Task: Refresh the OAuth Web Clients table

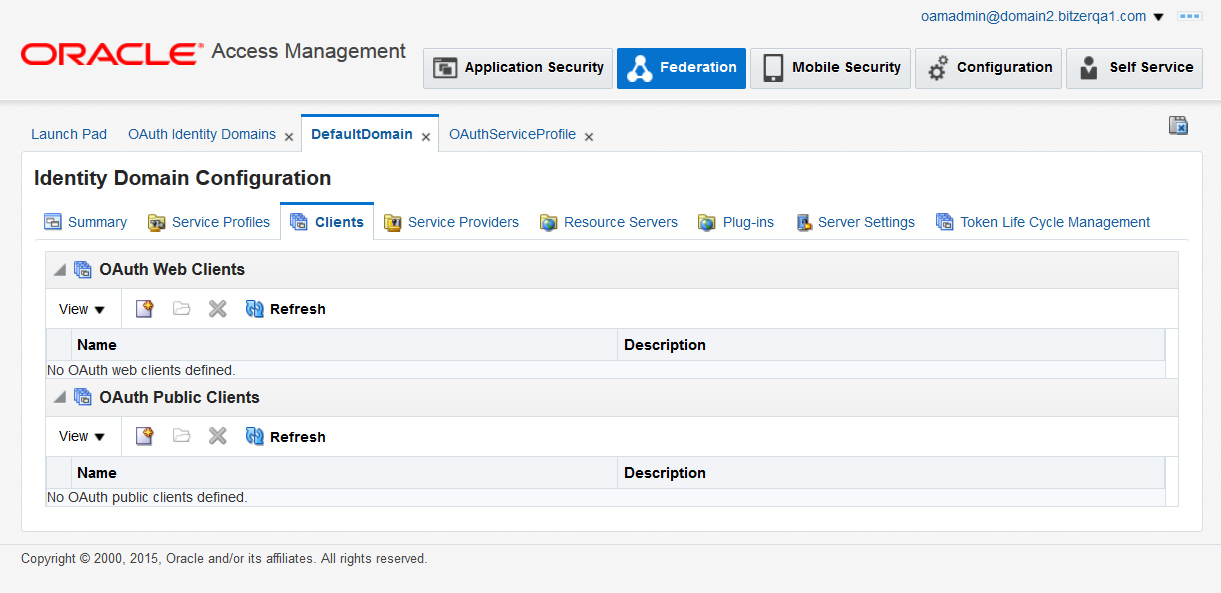Action: point(286,309)
